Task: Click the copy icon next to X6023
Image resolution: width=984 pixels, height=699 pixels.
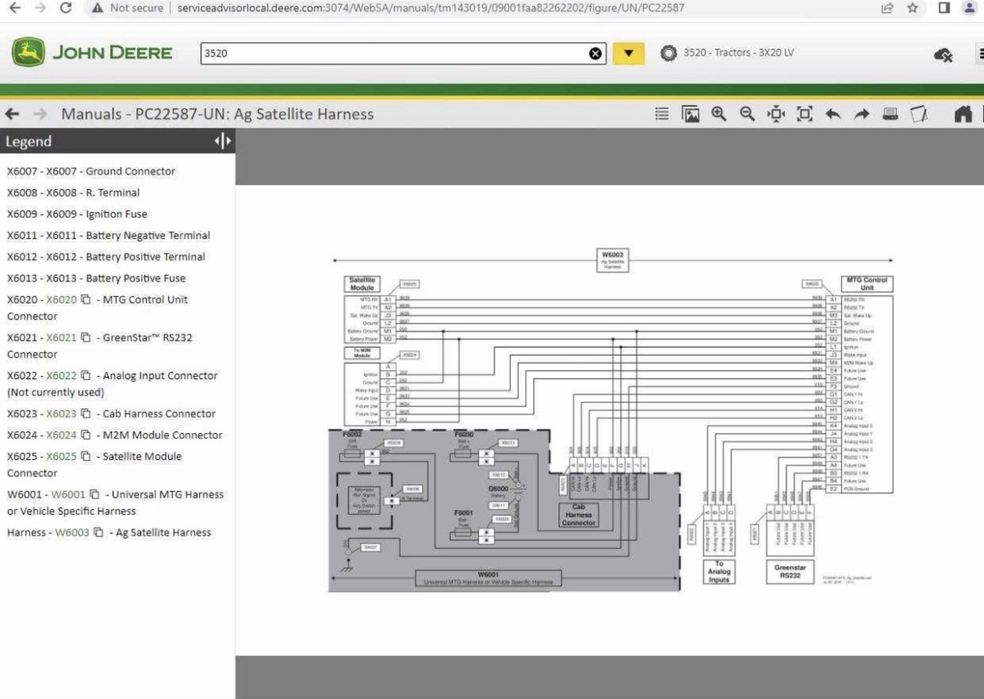Action: coord(86,414)
